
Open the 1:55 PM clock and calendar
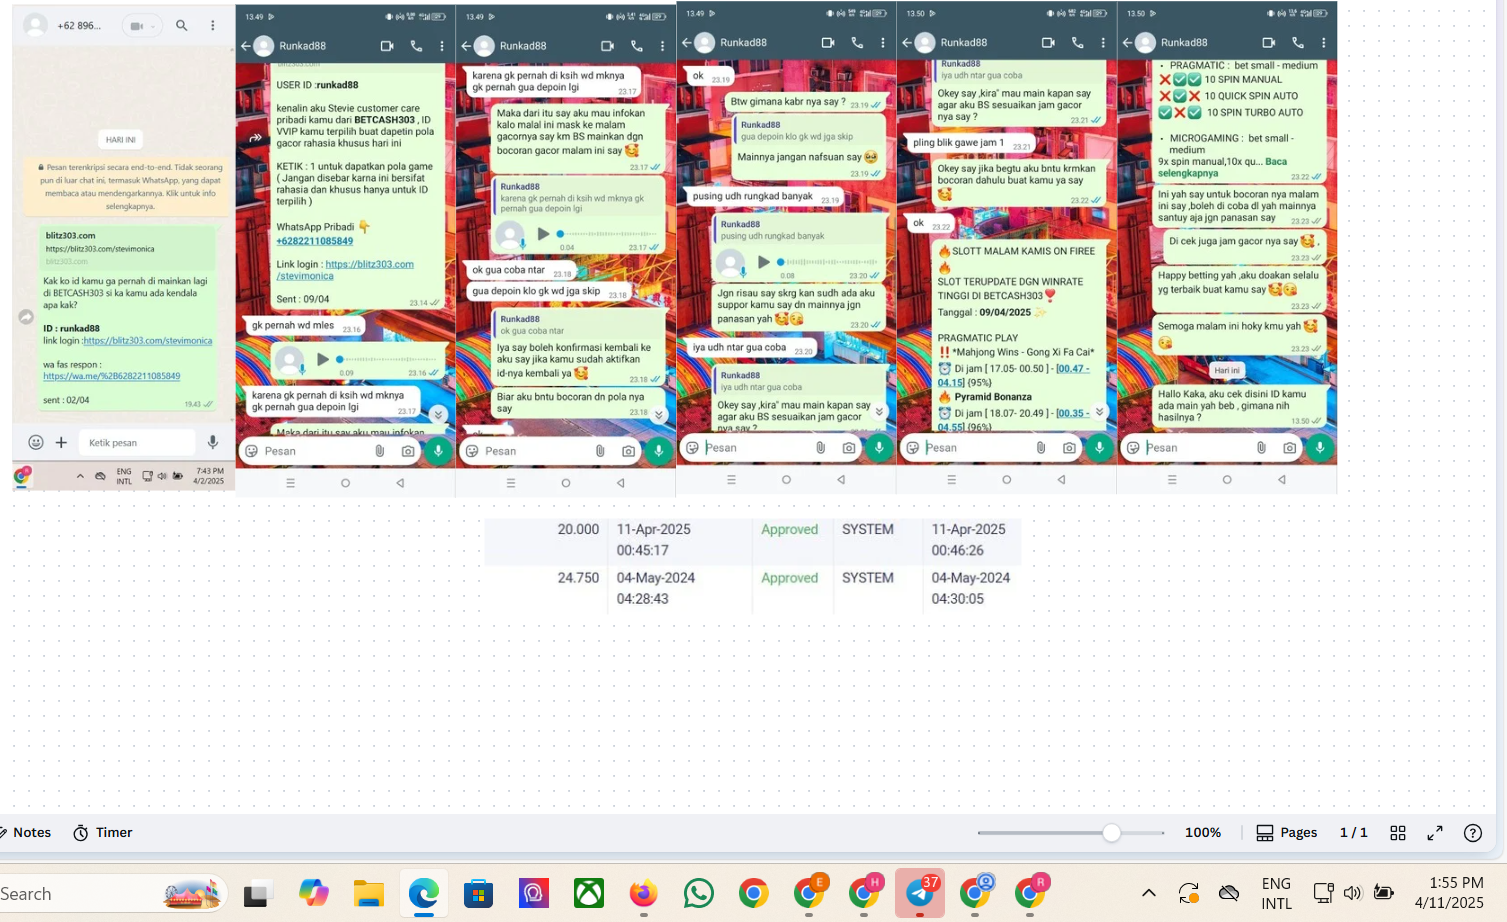tap(1449, 893)
